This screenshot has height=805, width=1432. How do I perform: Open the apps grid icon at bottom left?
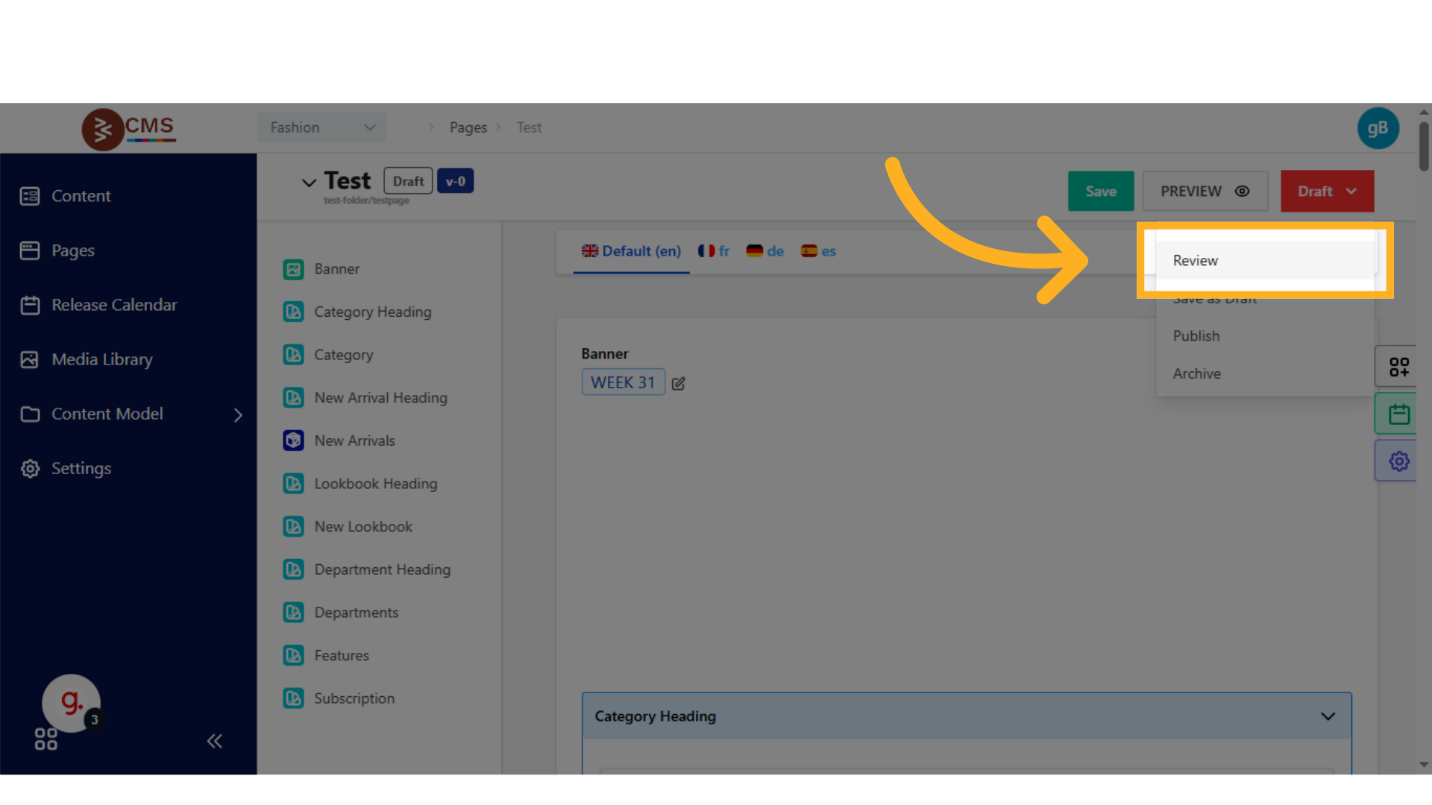pyautogui.click(x=46, y=740)
